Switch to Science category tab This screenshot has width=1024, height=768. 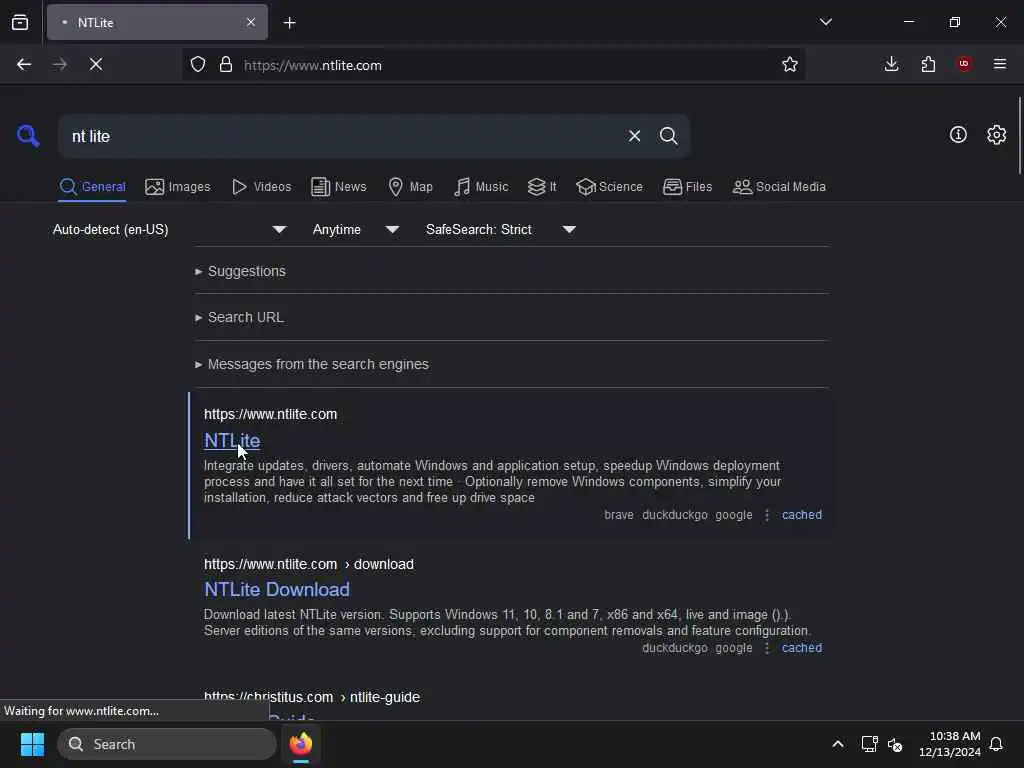pos(609,187)
